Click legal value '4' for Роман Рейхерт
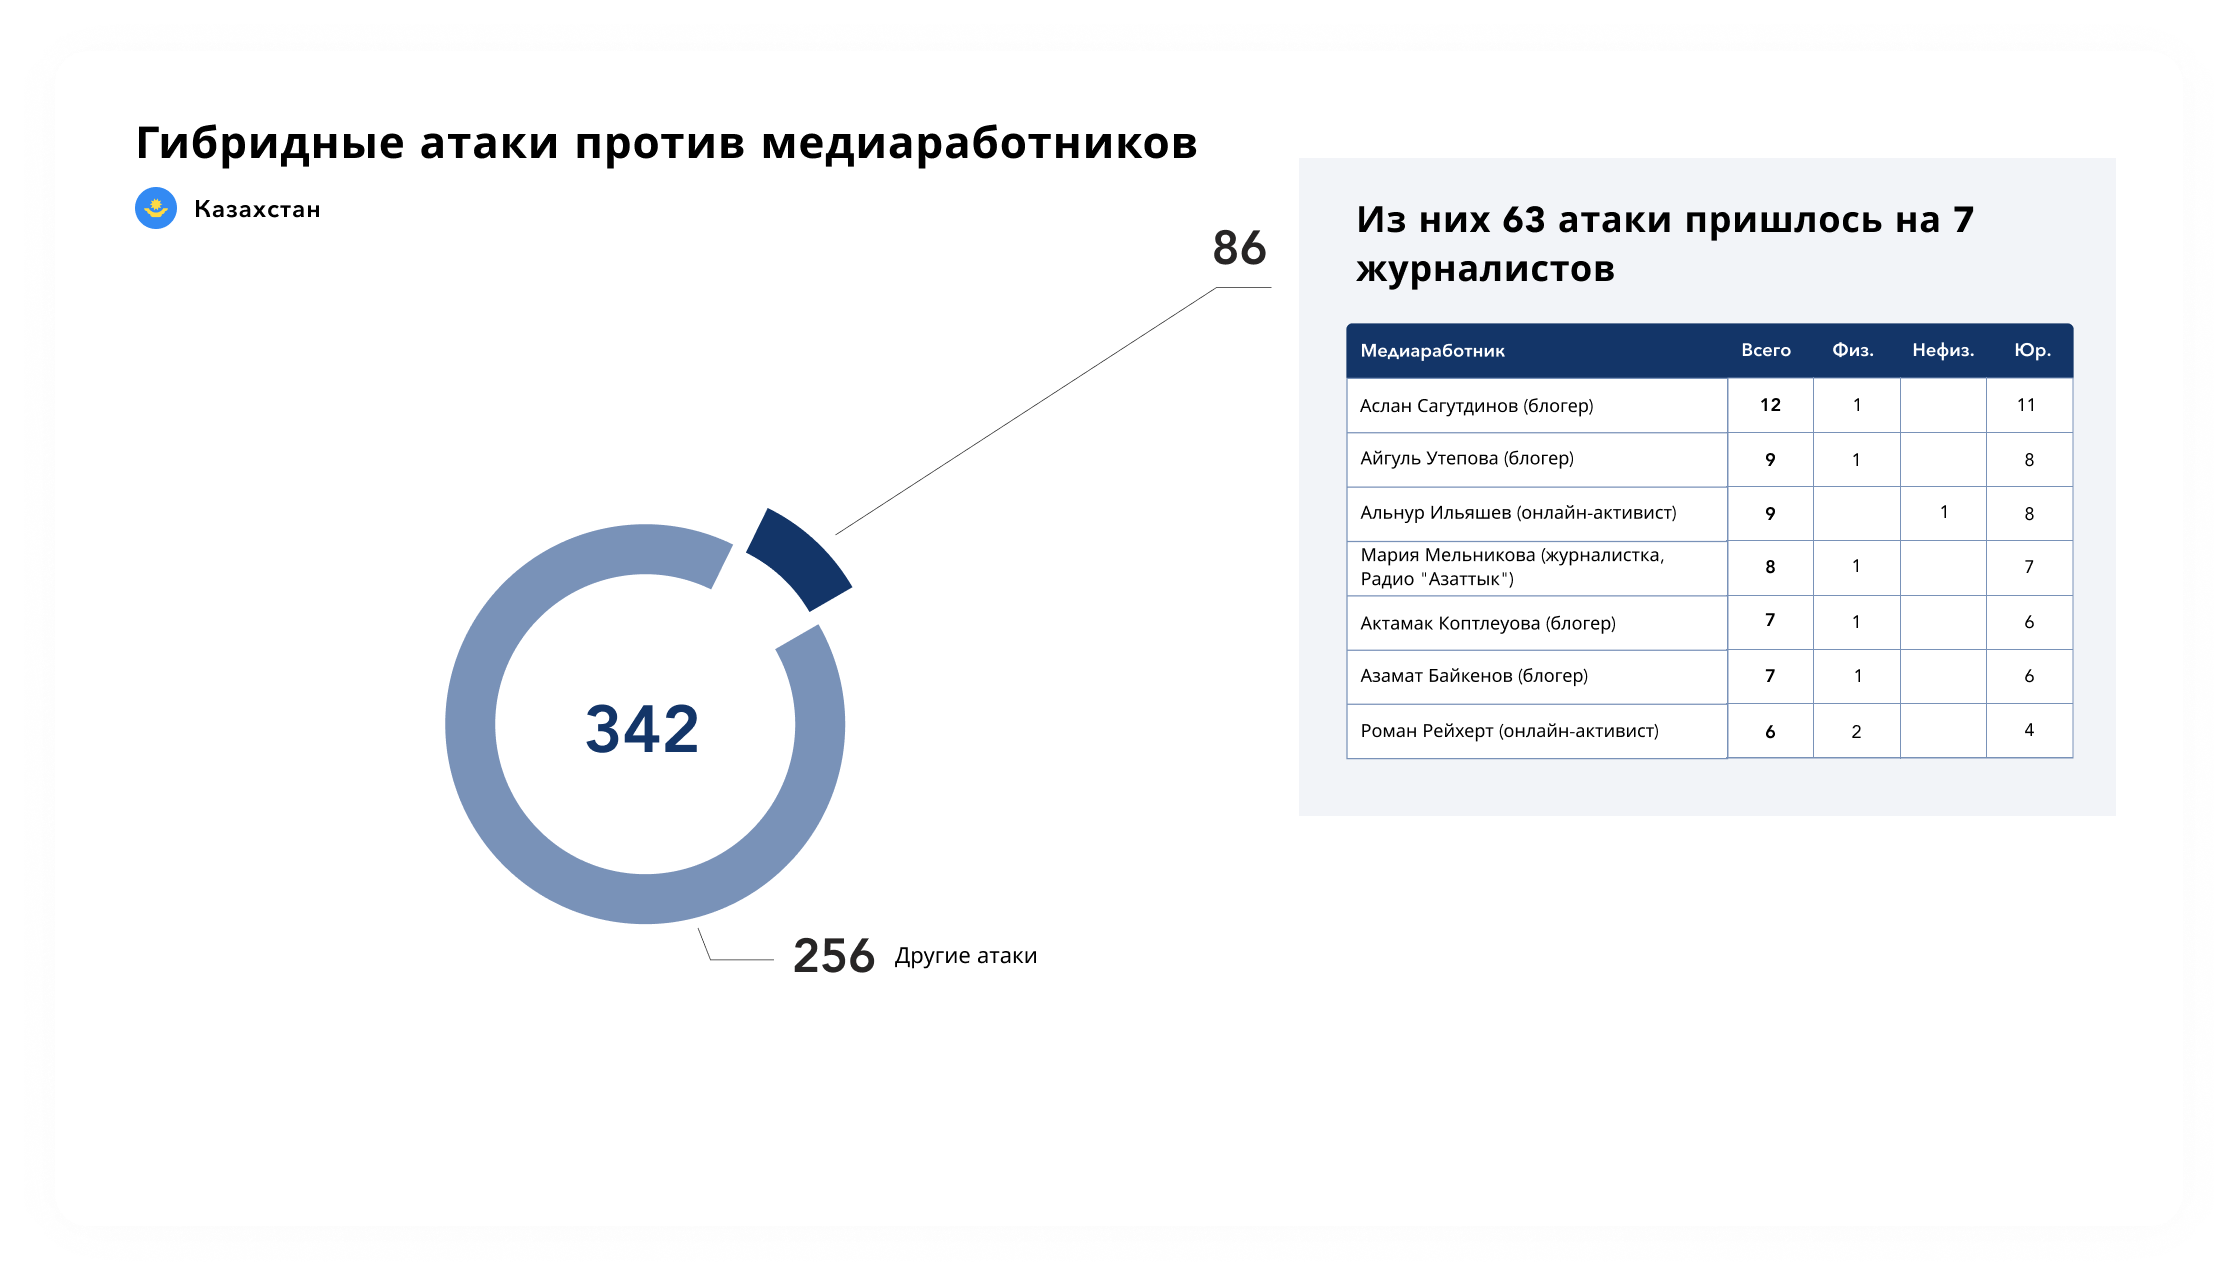The width and height of the screenshot is (2238, 1285). (2029, 730)
